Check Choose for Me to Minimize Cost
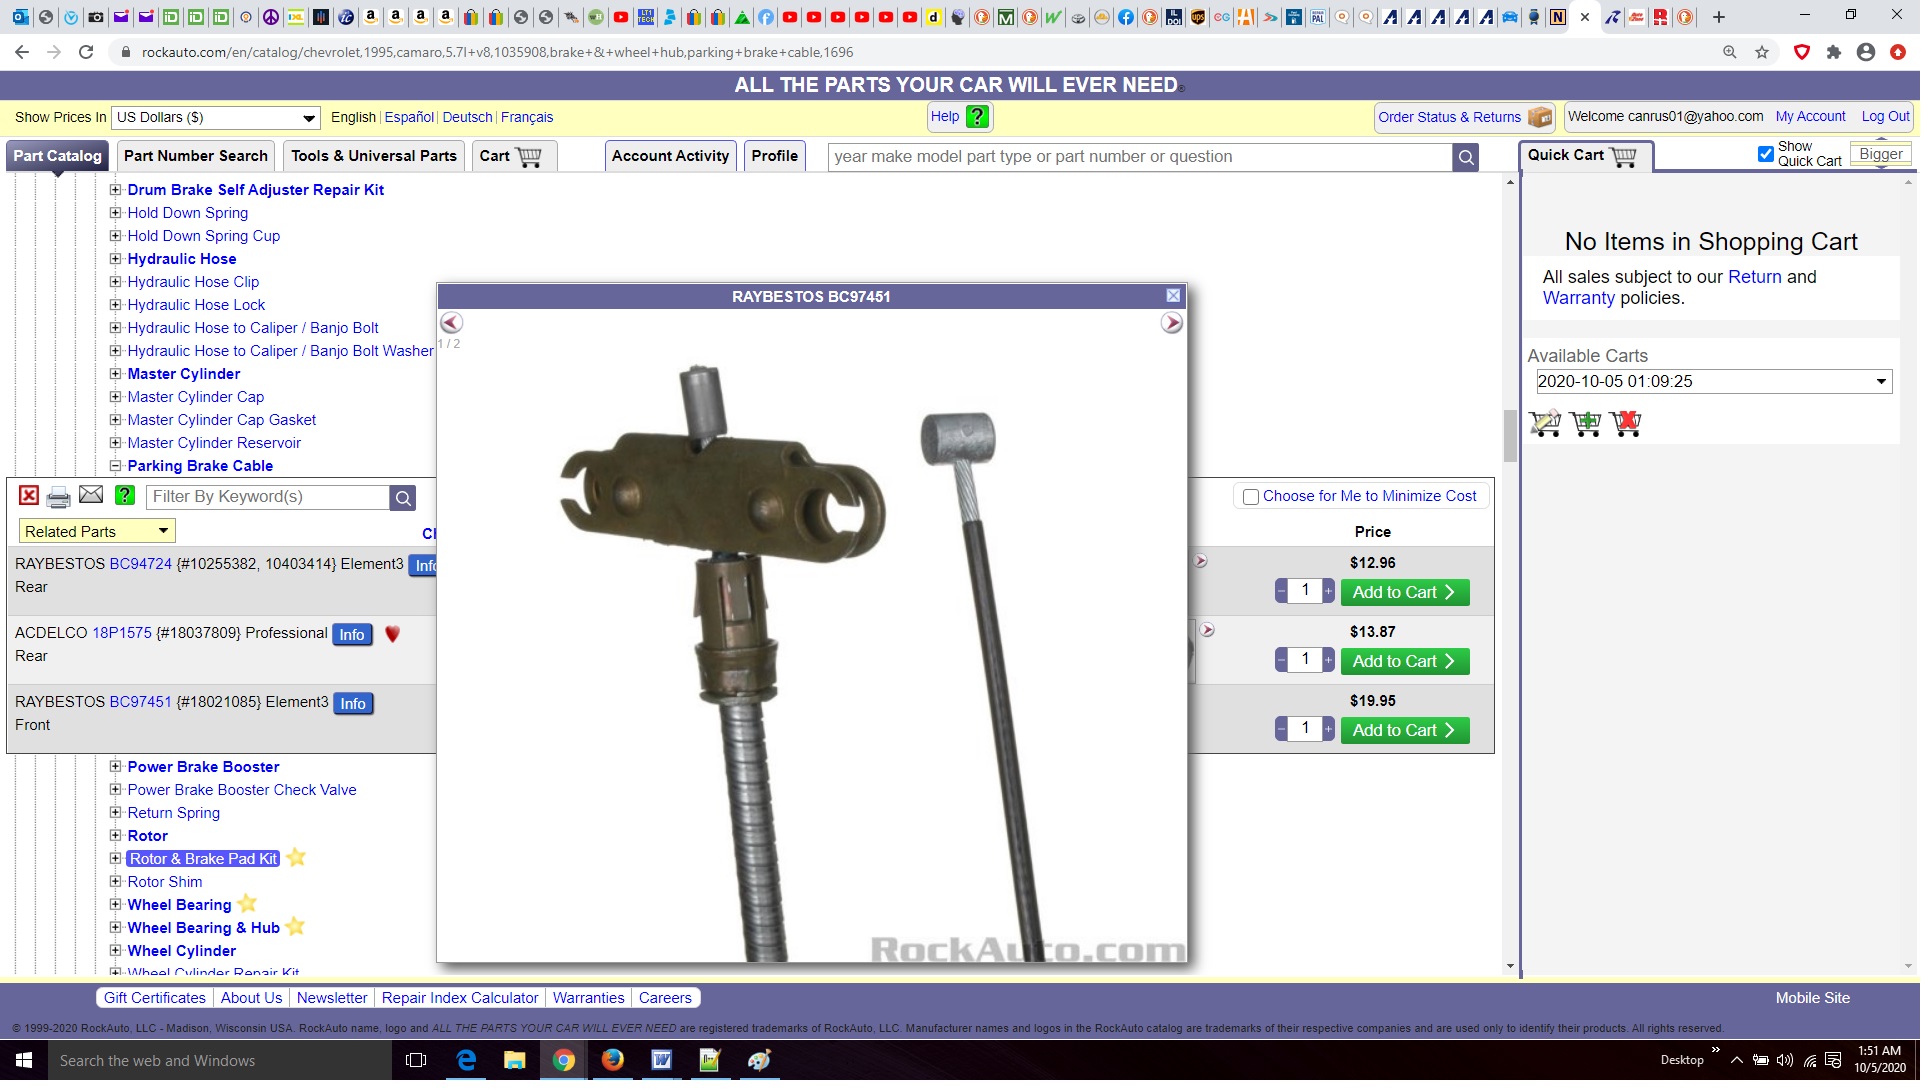 (1253, 498)
